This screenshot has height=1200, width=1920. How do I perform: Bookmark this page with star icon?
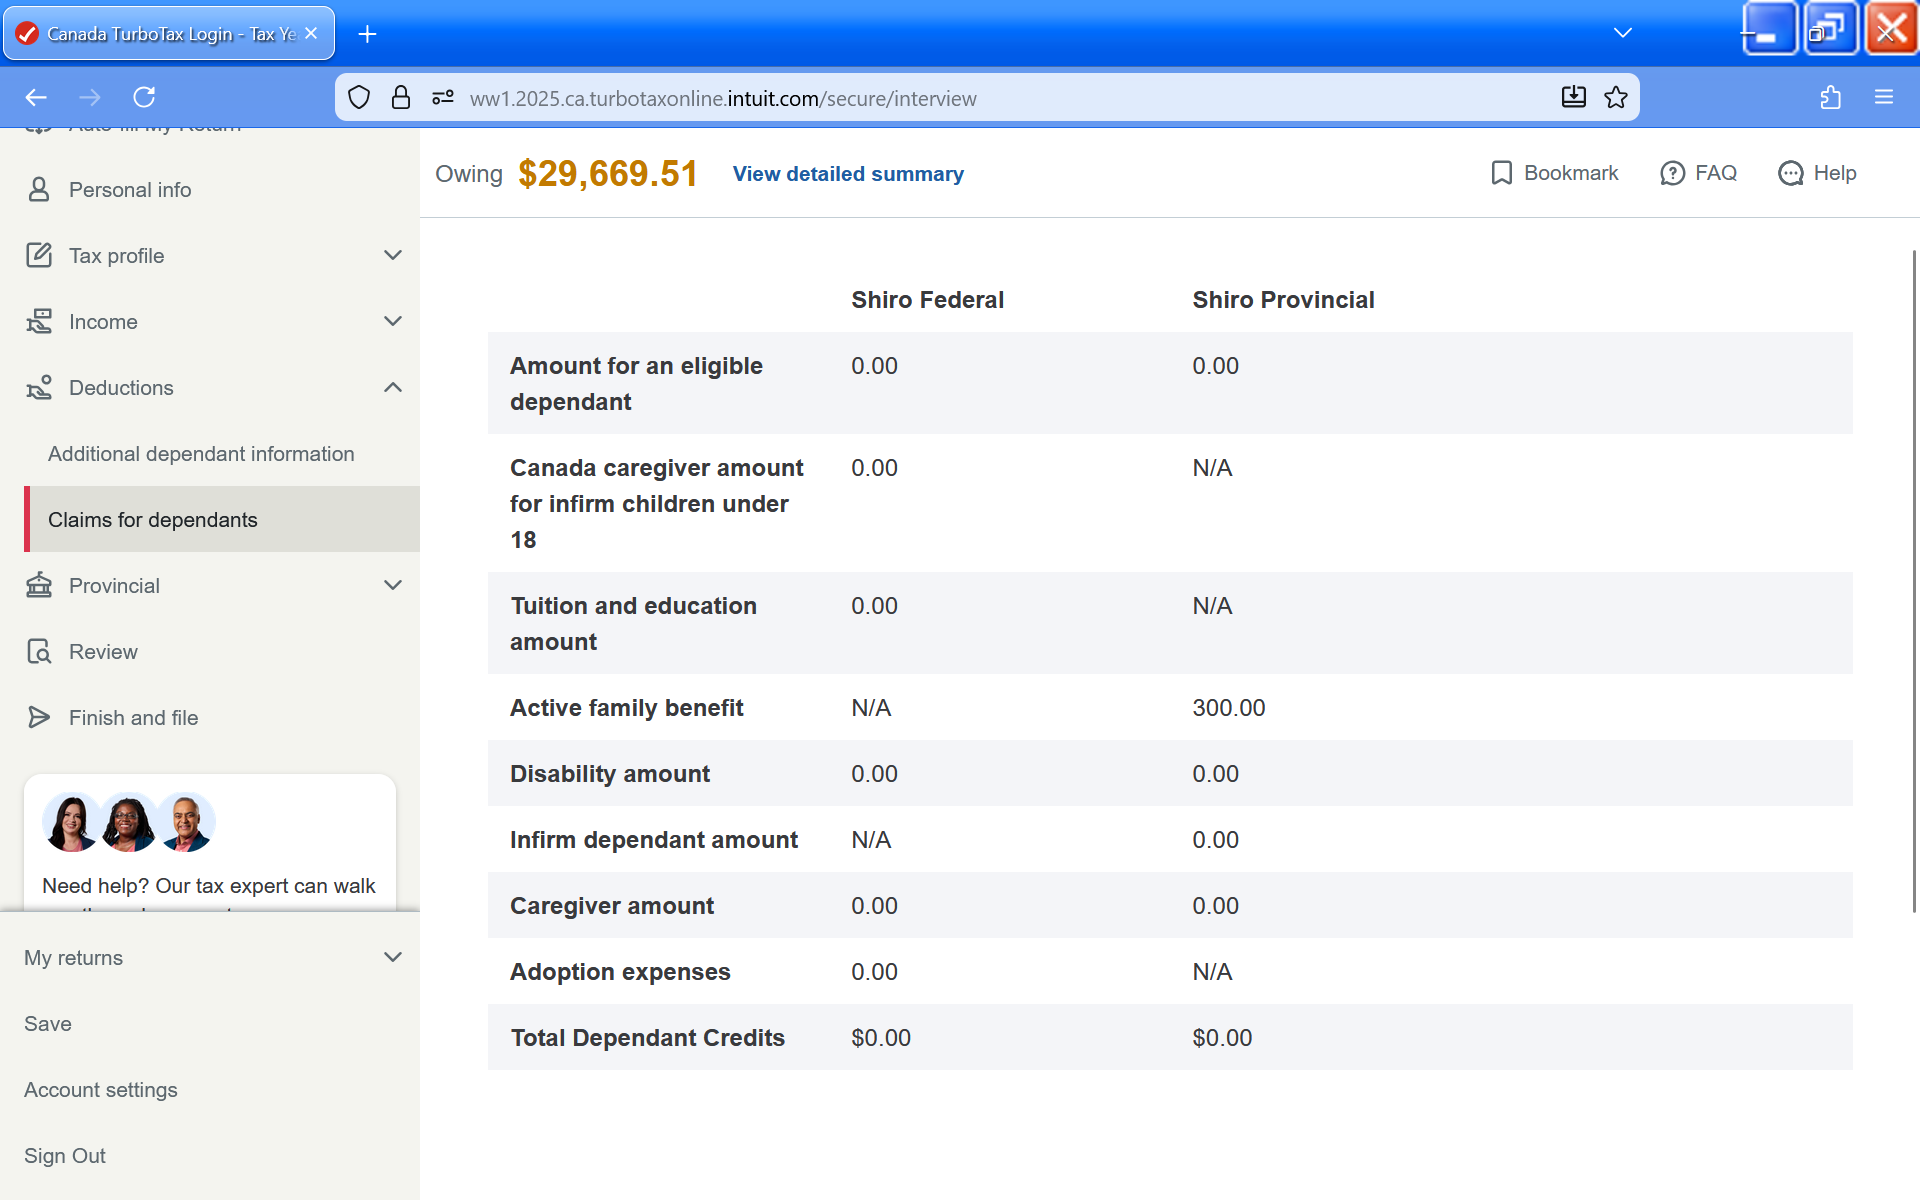point(1616,97)
